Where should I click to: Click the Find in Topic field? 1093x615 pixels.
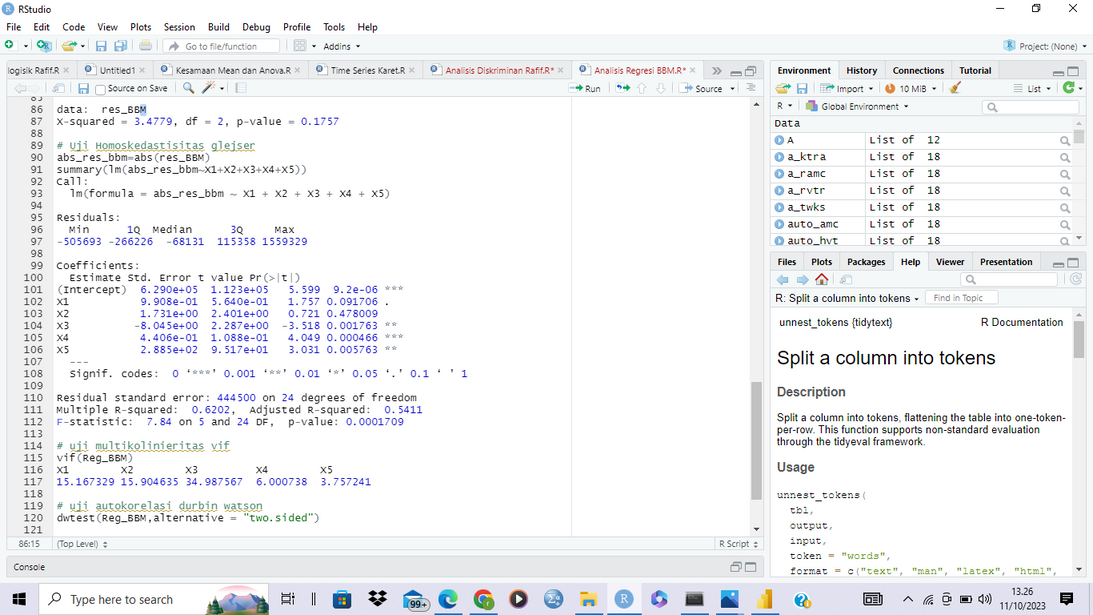[x=960, y=298]
